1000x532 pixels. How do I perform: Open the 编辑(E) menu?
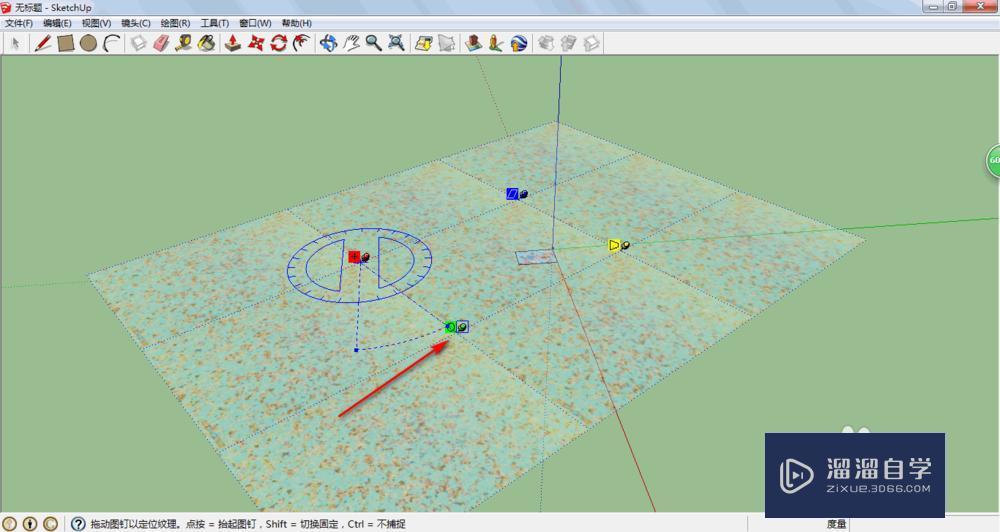click(57, 23)
